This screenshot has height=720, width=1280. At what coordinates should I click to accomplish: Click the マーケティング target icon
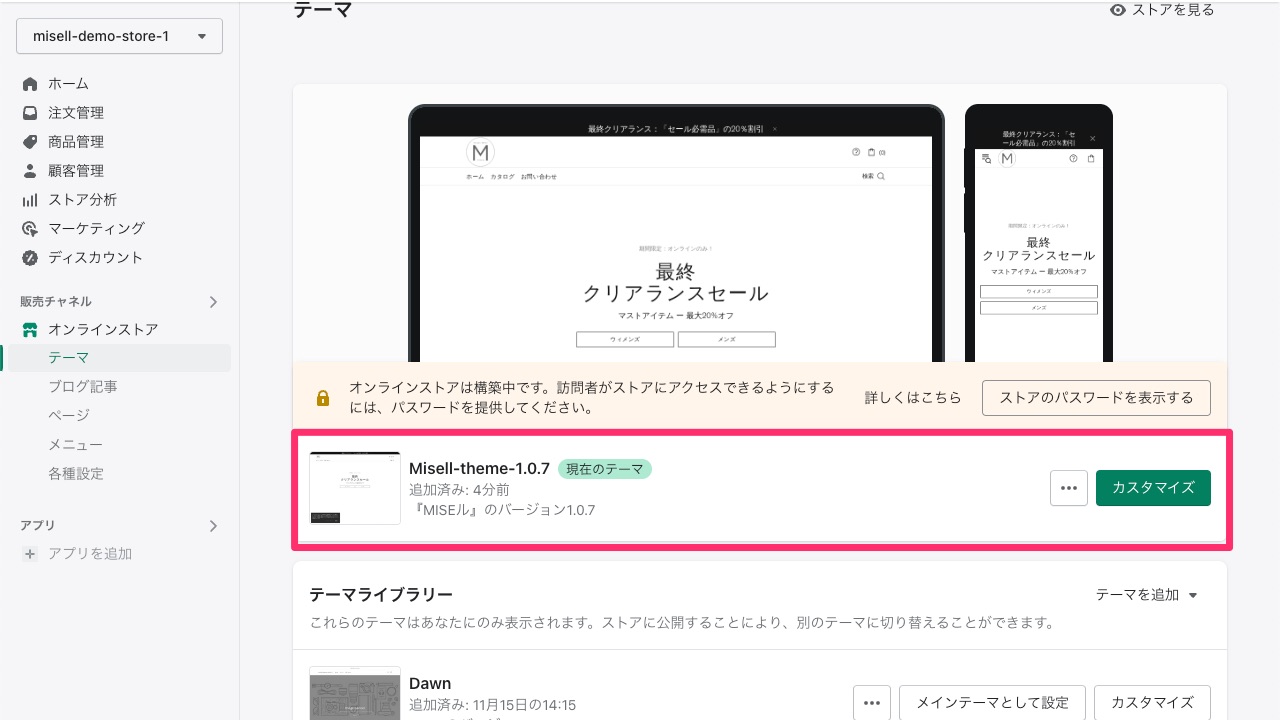click(30, 229)
